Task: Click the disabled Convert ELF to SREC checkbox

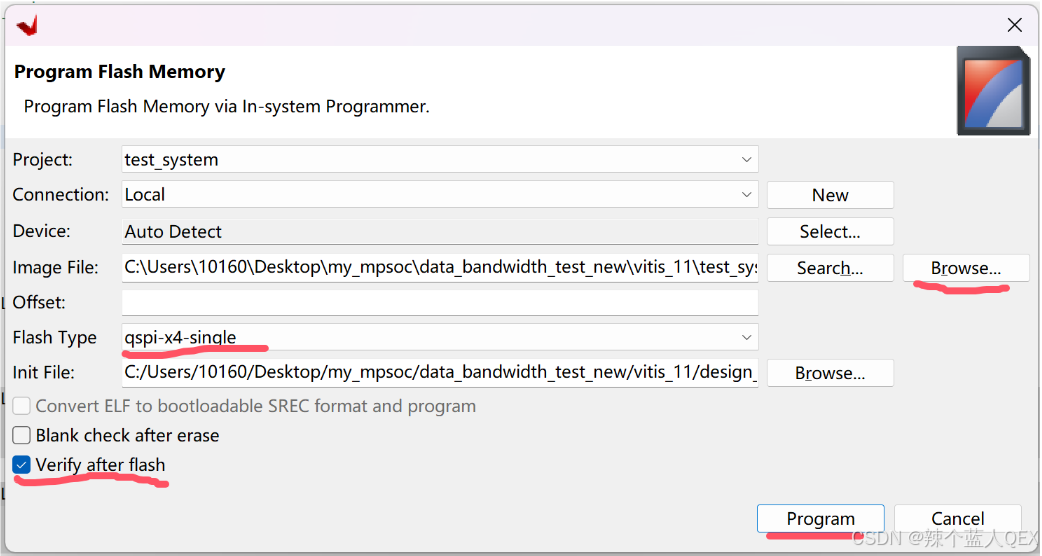Action: [21, 406]
